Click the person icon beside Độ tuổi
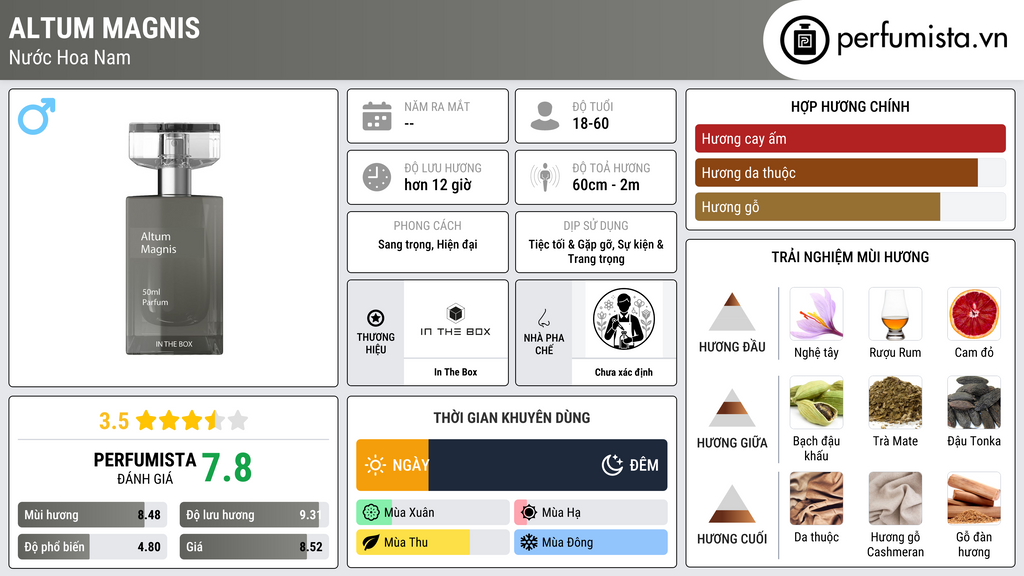Image resolution: width=1024 pixels, height=576 pixels. click(x=545, y=116)
